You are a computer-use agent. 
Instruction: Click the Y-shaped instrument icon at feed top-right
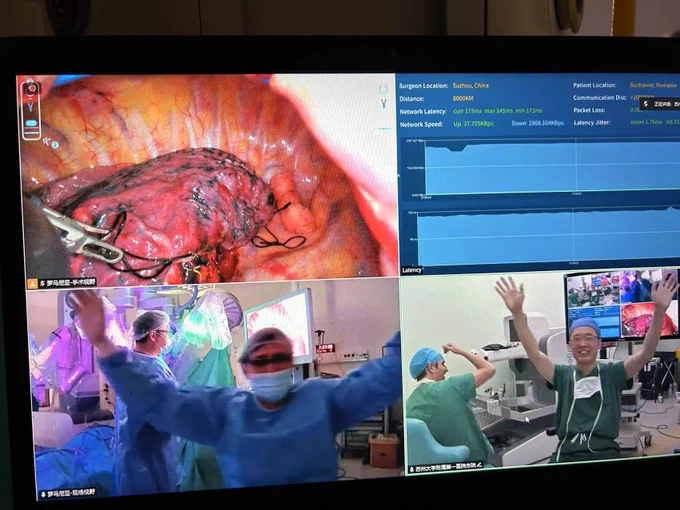(382, 103)
